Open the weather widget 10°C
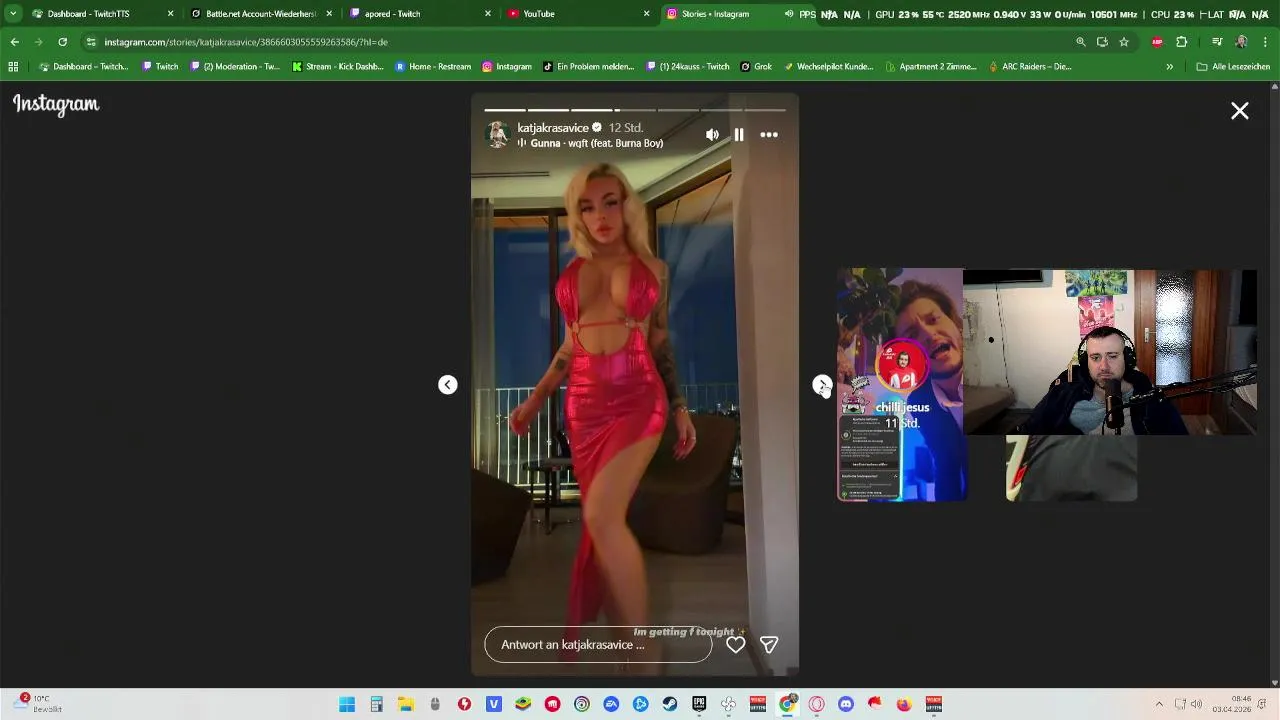This screenshot has width=1280, height=720. click(x=38, y=704)
